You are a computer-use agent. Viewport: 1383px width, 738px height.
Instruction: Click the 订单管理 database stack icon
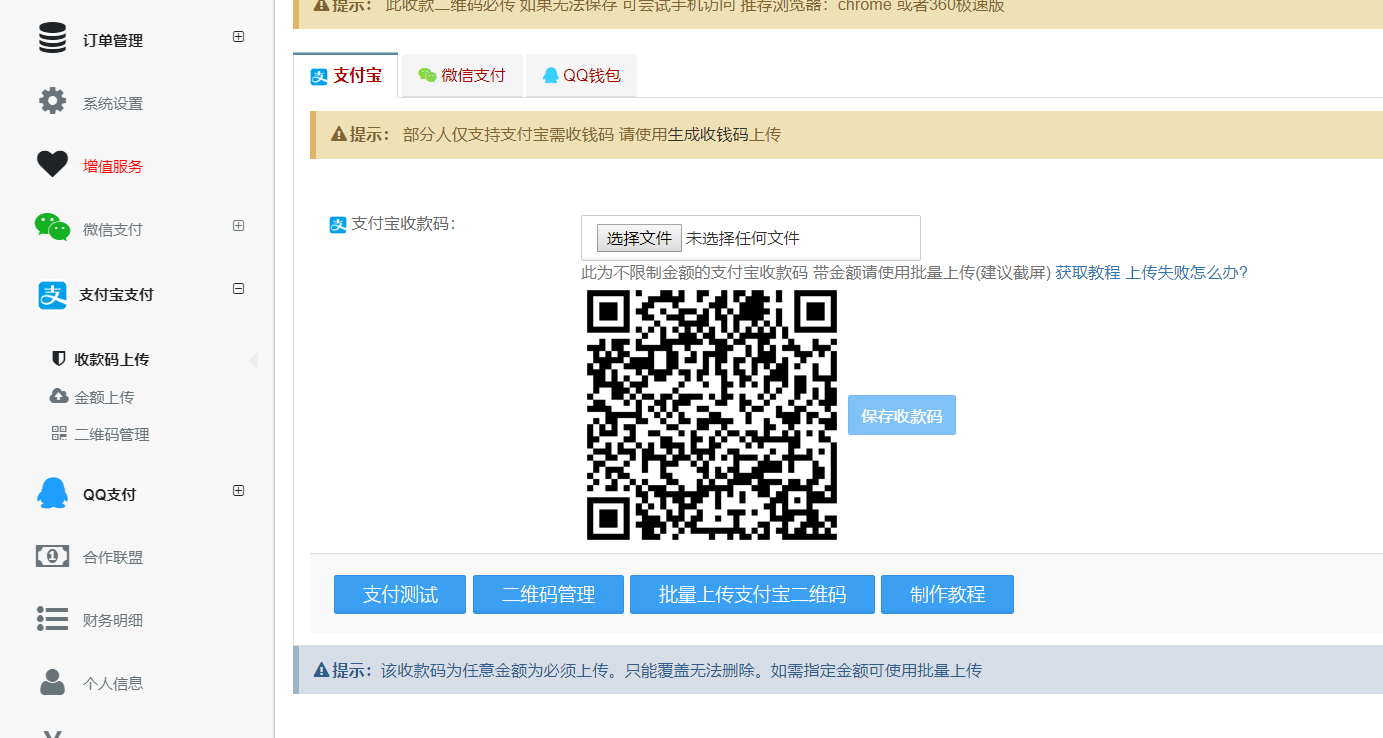(52, 38)
